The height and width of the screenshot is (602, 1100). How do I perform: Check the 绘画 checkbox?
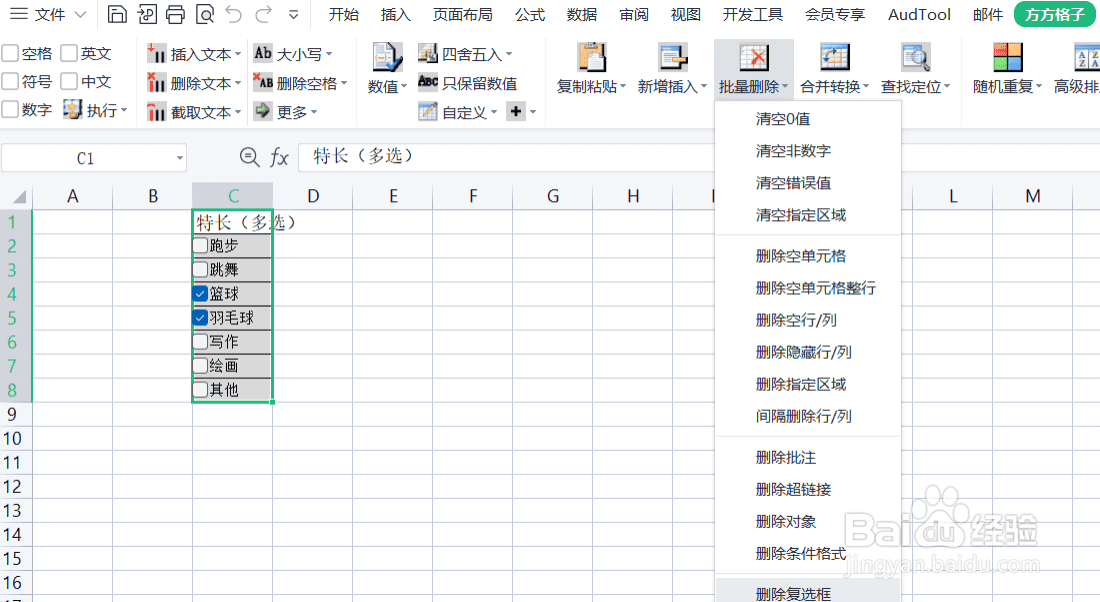click(x=201, y=366)
